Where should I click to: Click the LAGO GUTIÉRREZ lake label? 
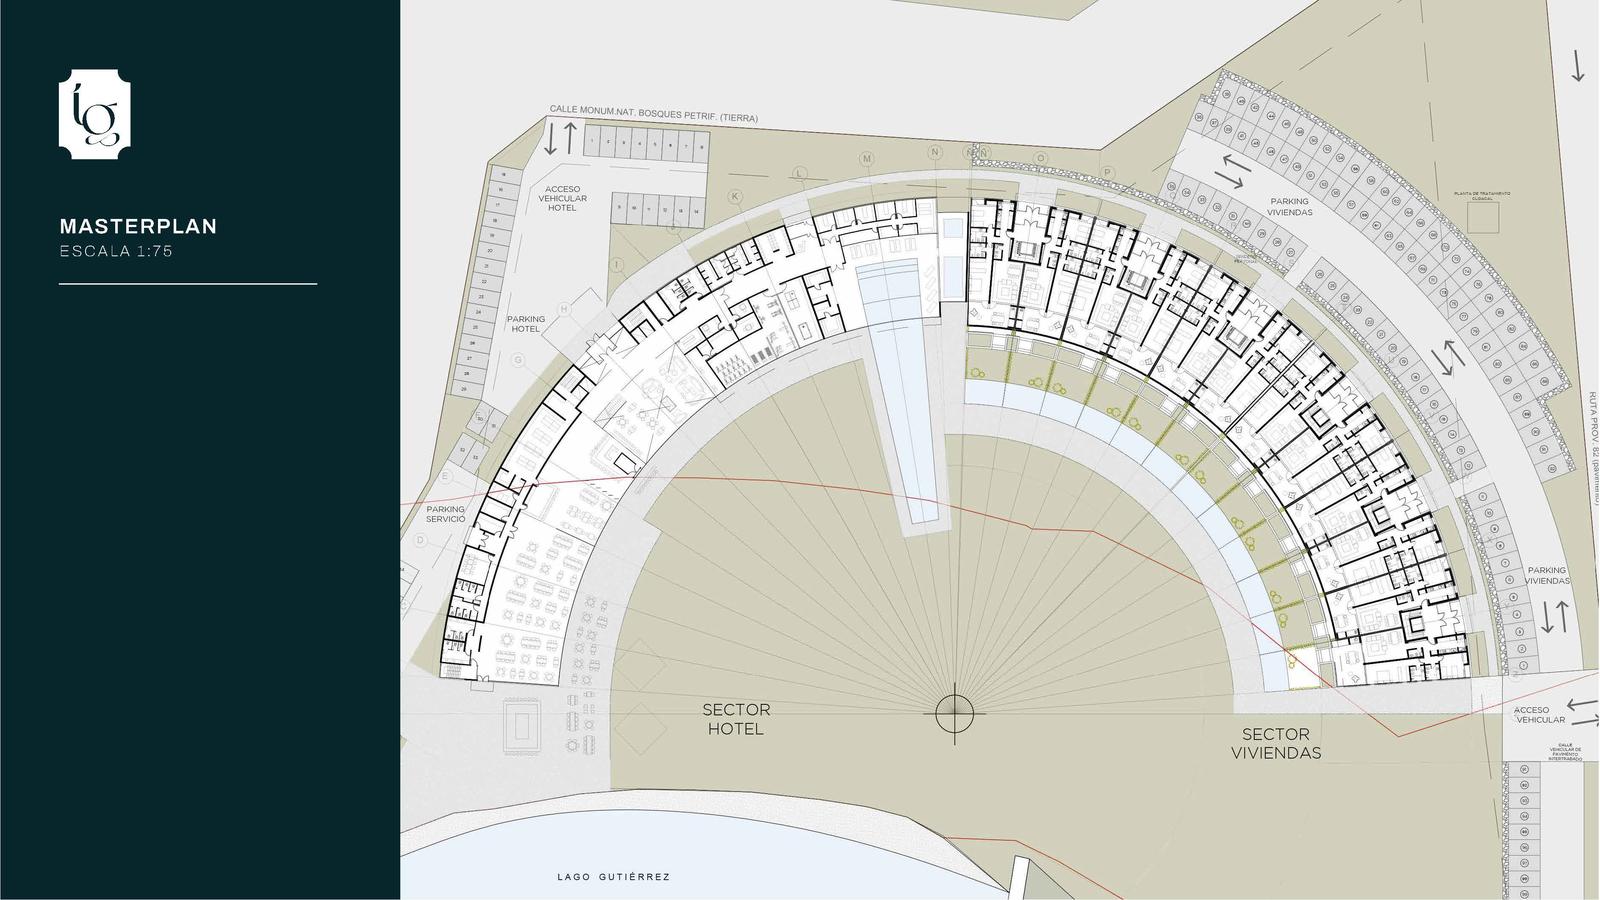[613, 877]
